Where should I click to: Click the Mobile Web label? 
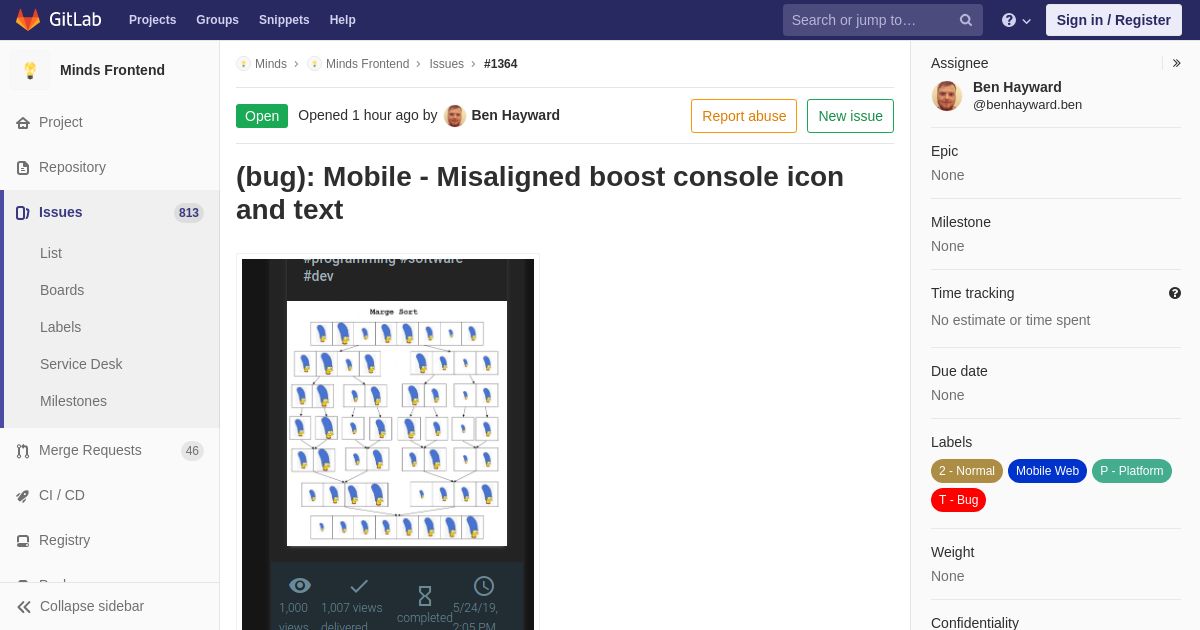pos(1047,471)
